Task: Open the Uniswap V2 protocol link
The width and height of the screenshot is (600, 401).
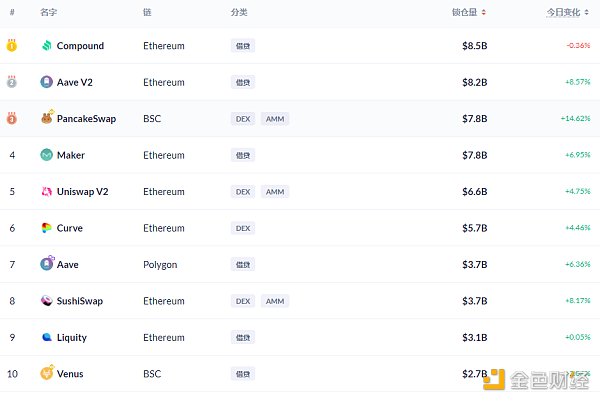Action: click(x=83, y=192)
